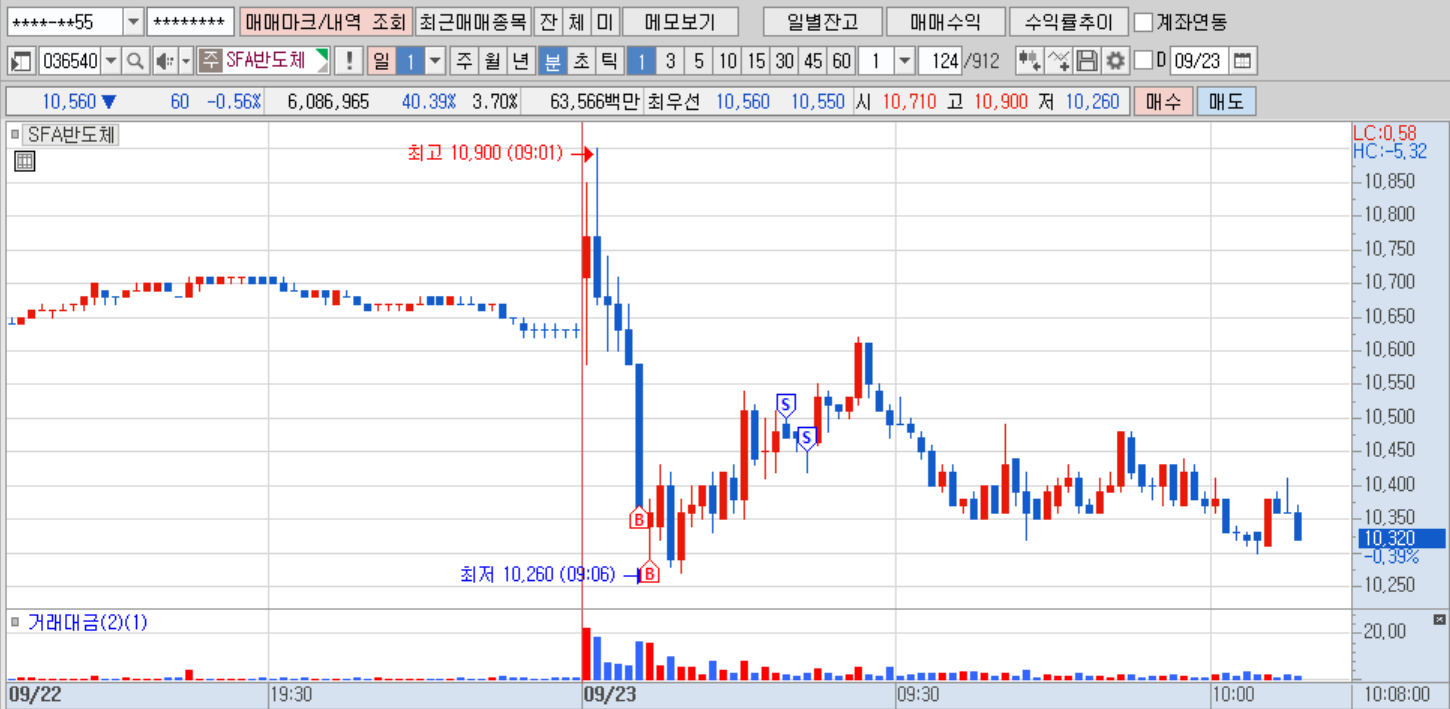
Task: Select the 초 second chart toggle
Action: (x=580, y=61)
